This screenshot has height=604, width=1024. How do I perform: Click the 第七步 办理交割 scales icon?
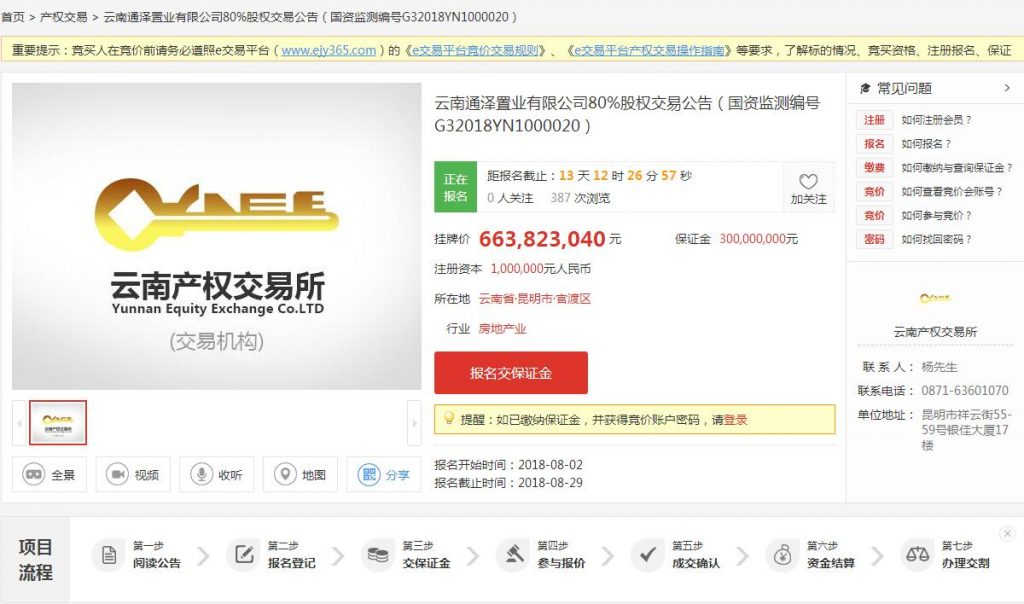[918, 555]
